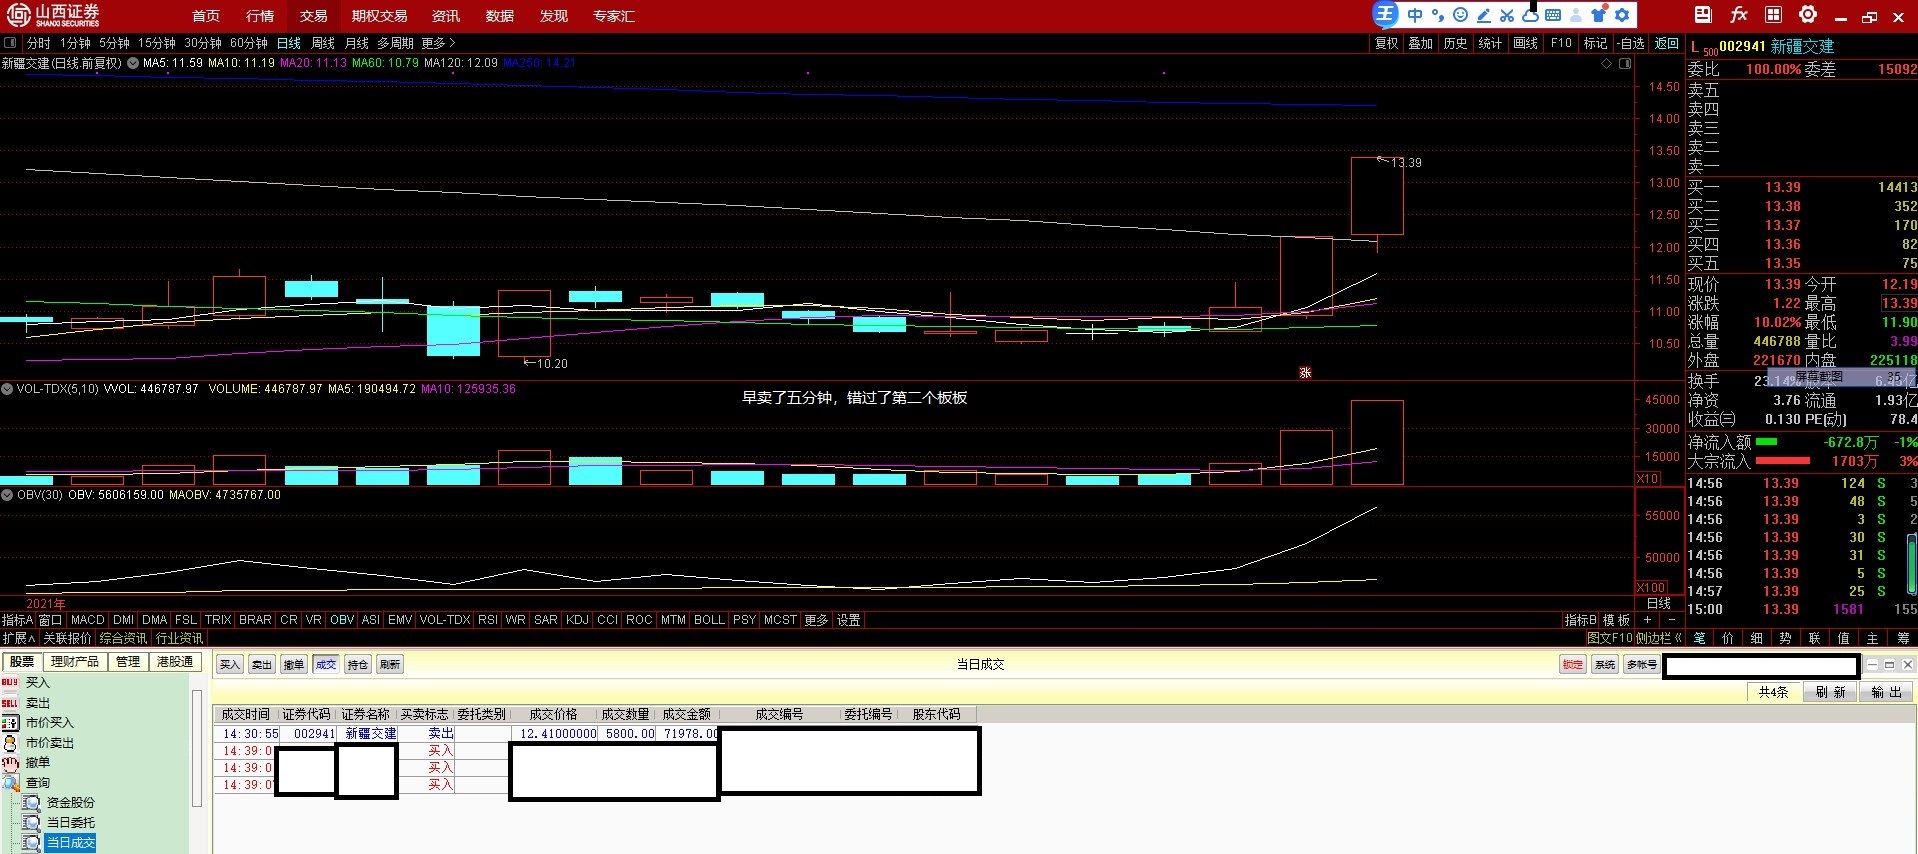This screenshot has height=854, width=1918.
Task: Click the input method scissors icon
Action: click(1507, 15)
